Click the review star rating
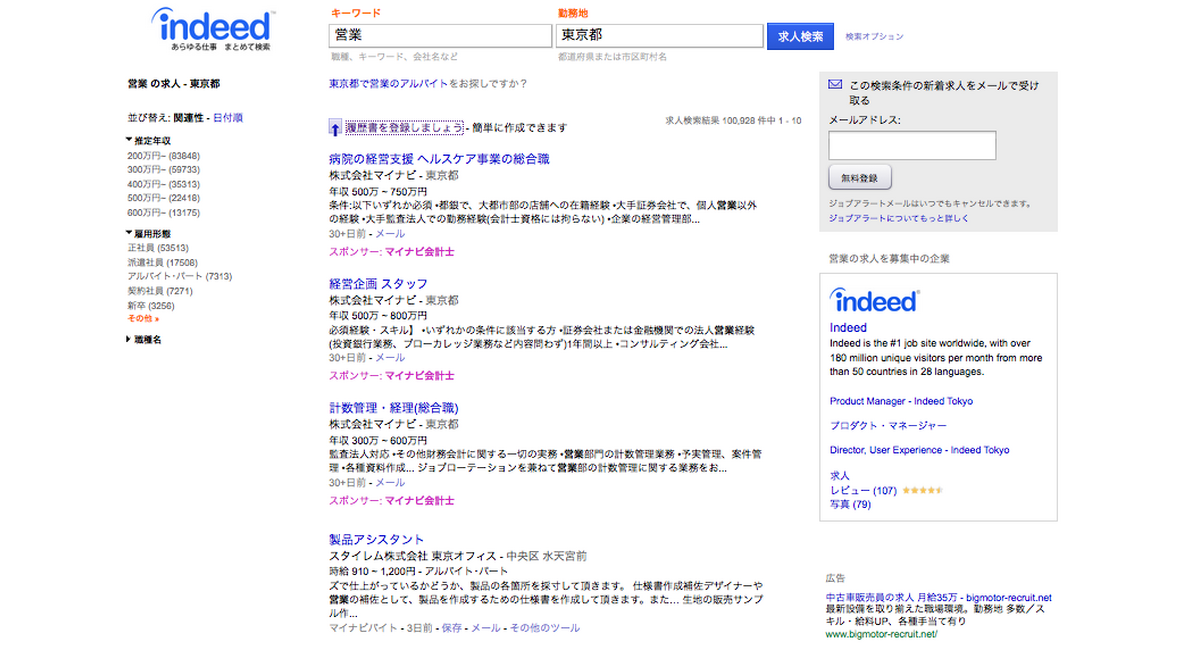 point(921,491)
